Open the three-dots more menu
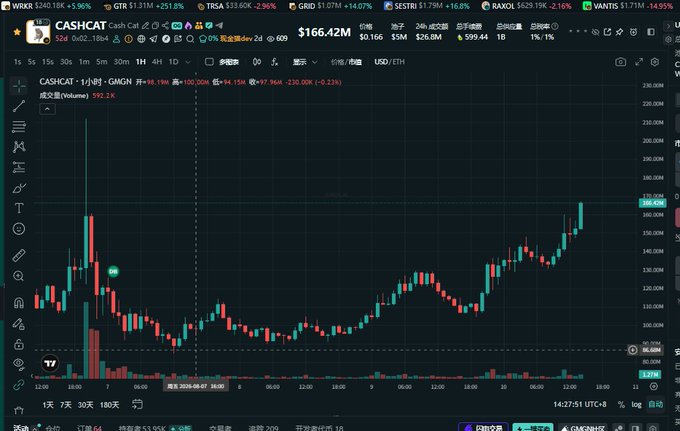This screenshot has height=431, width=680. pos(577,31)
